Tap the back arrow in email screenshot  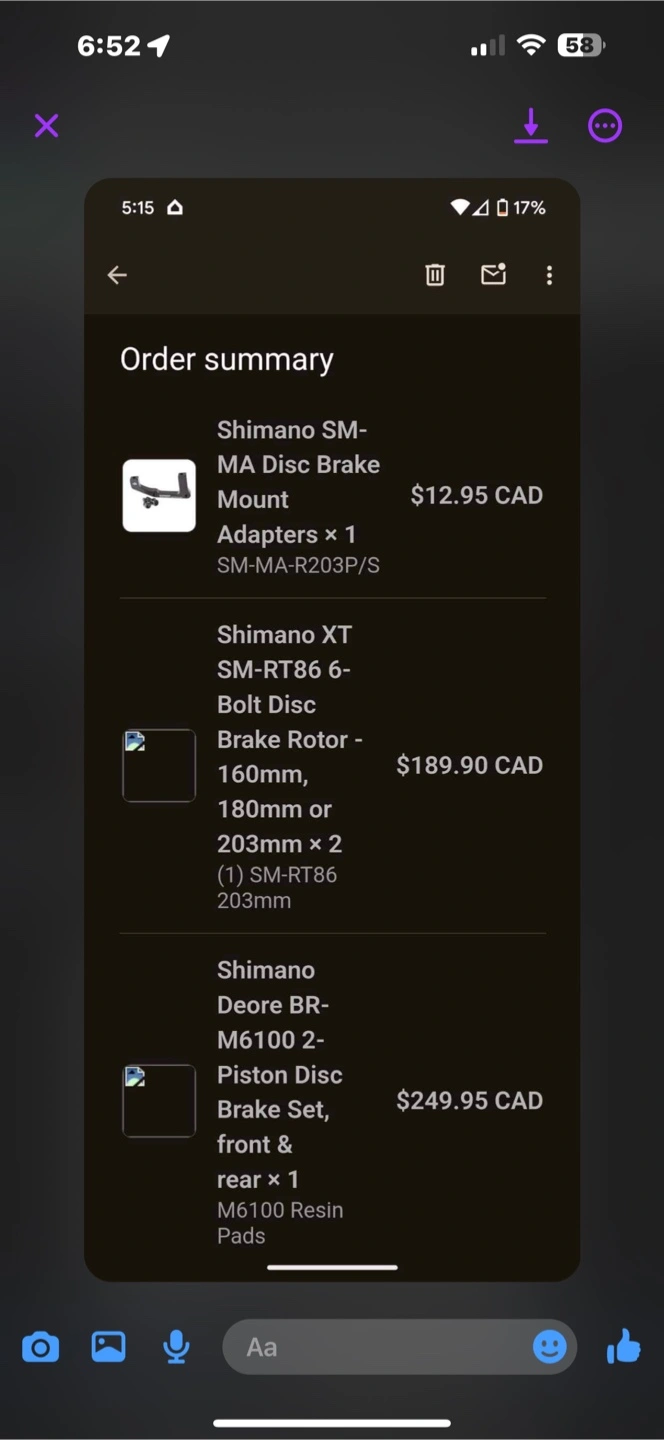(x=117, y=275)
